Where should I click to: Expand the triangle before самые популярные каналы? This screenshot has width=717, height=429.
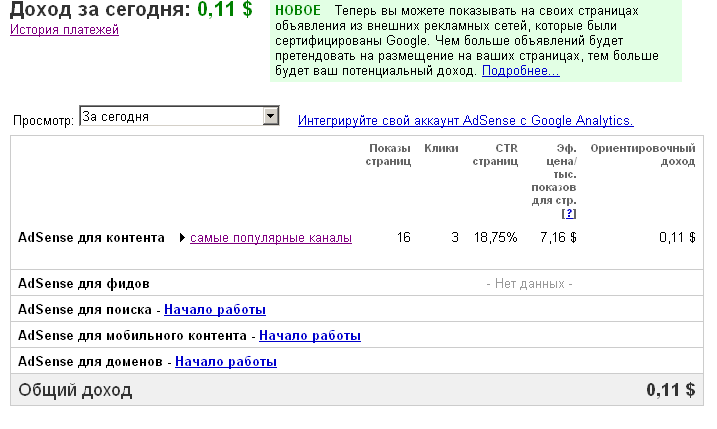[x=182, y=238]
